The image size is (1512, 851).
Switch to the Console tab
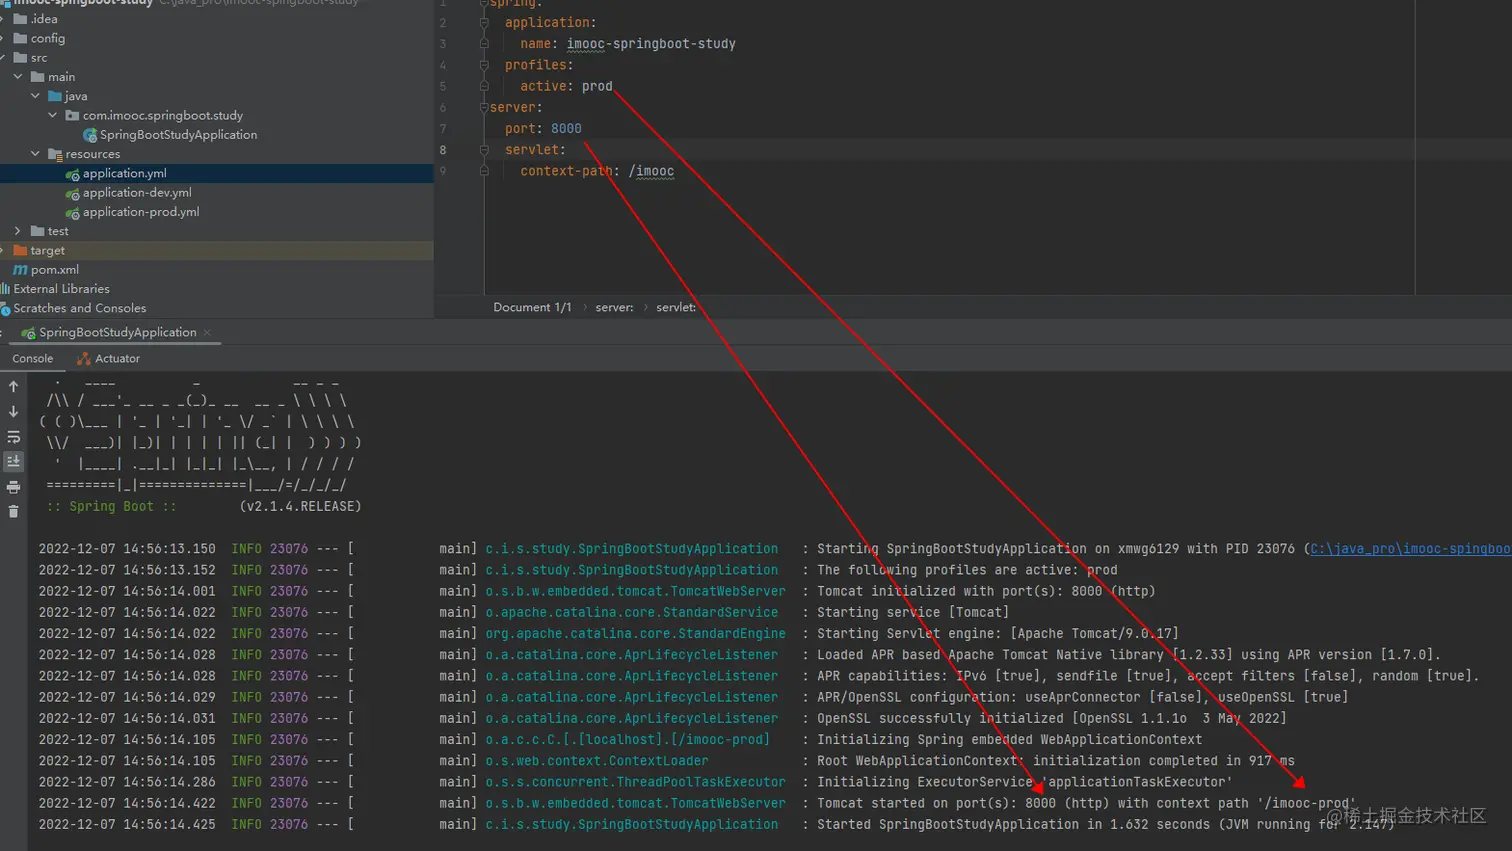(32, 358)
